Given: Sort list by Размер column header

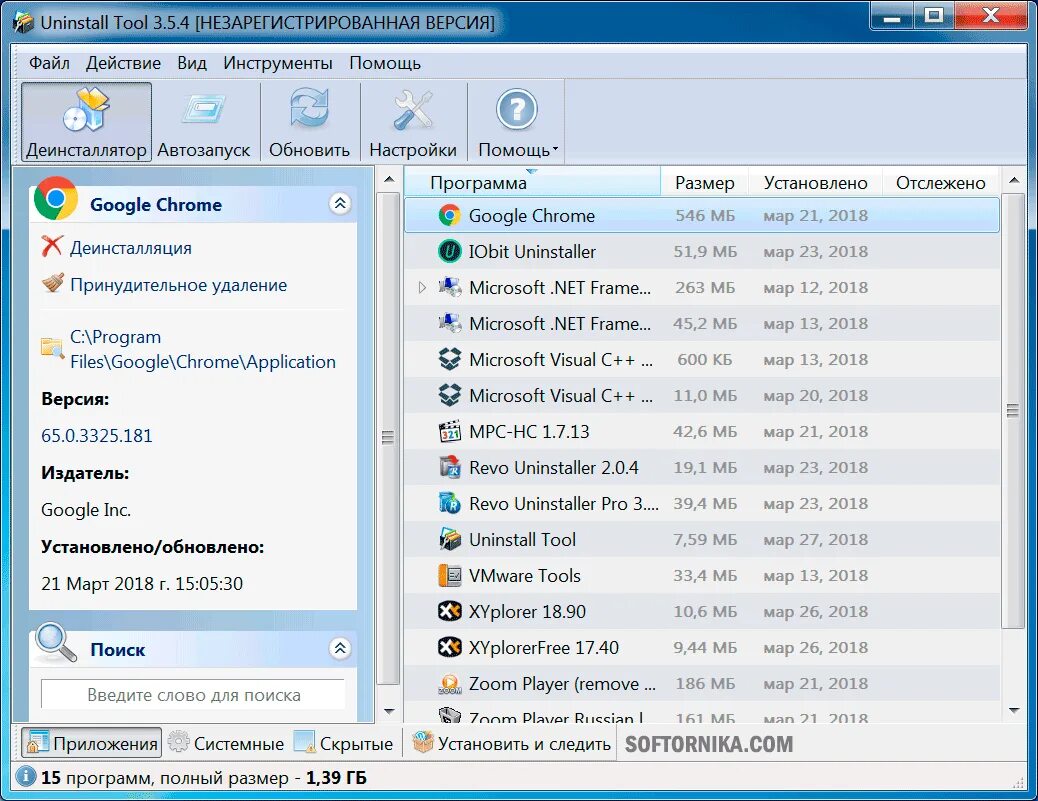Looking at the screenshot, I should tap(704, 182).
